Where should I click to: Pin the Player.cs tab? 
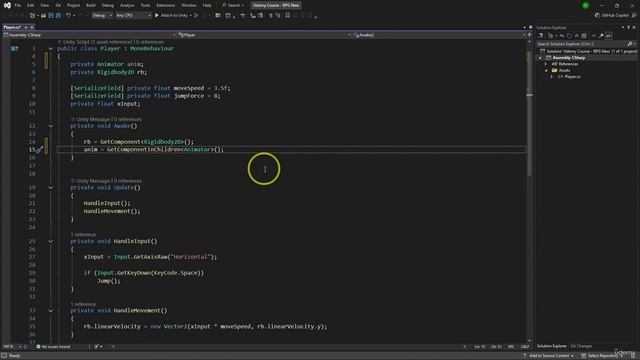coord(26,27)
